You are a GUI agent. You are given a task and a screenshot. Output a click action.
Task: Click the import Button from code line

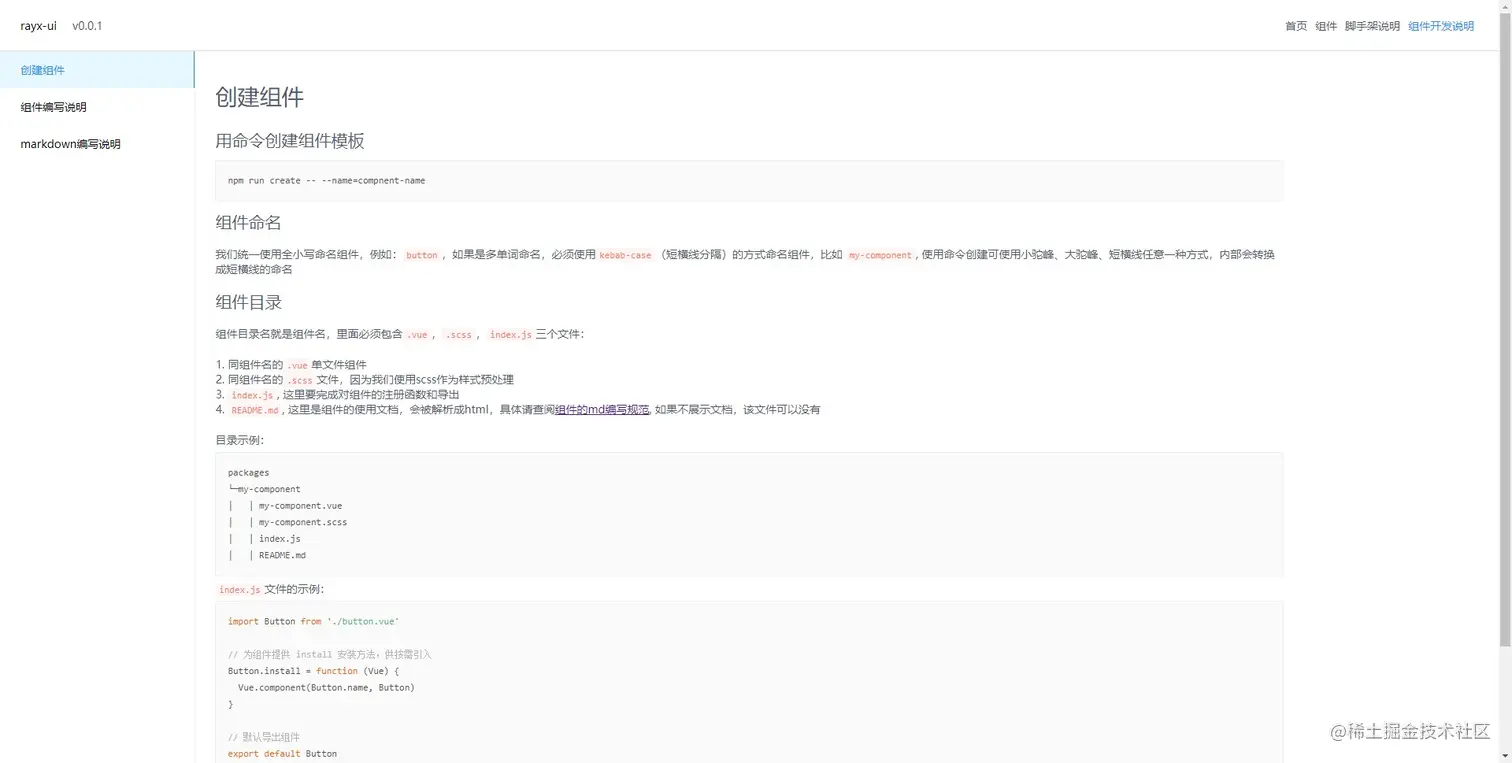[x=313, y=622]
